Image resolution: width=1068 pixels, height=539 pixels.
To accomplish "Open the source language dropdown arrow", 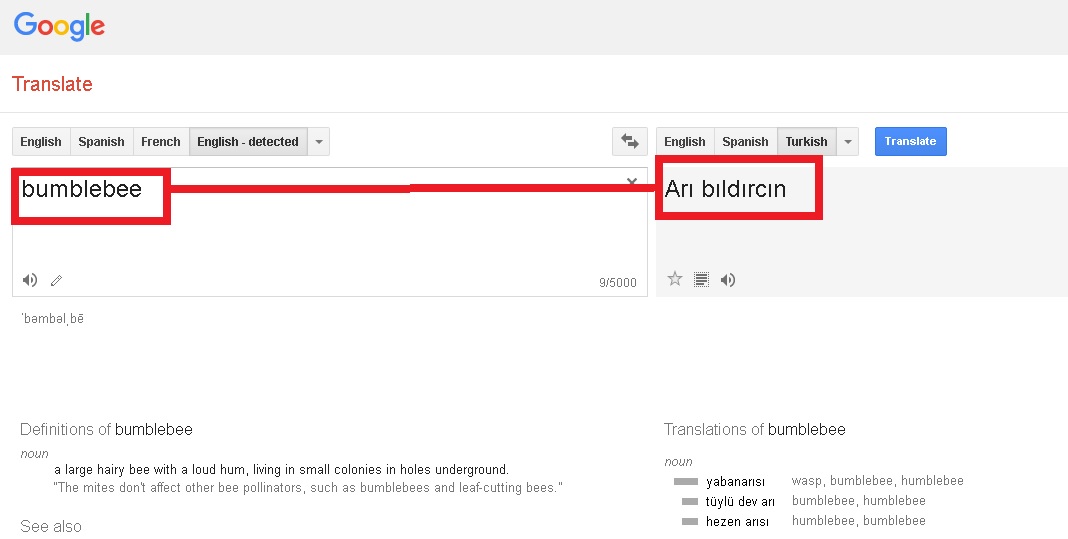I will (318, 142).
